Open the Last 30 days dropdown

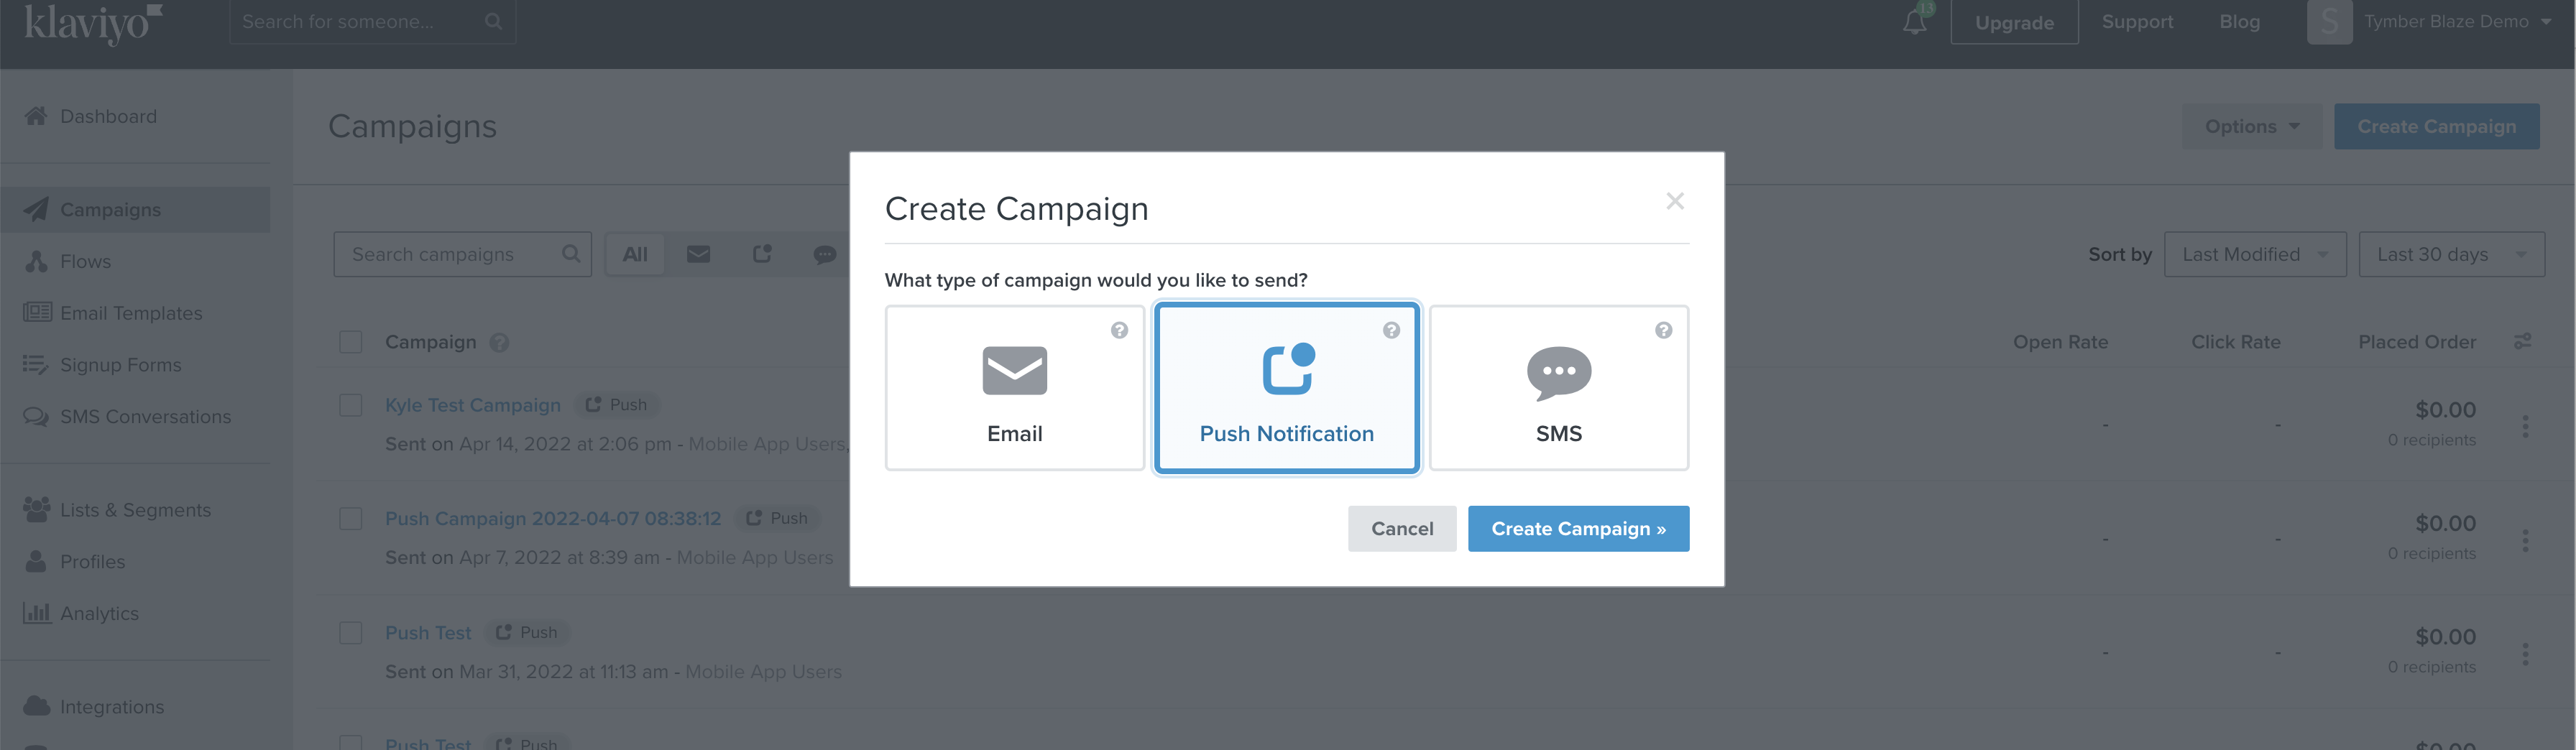tap(2451, 254)
